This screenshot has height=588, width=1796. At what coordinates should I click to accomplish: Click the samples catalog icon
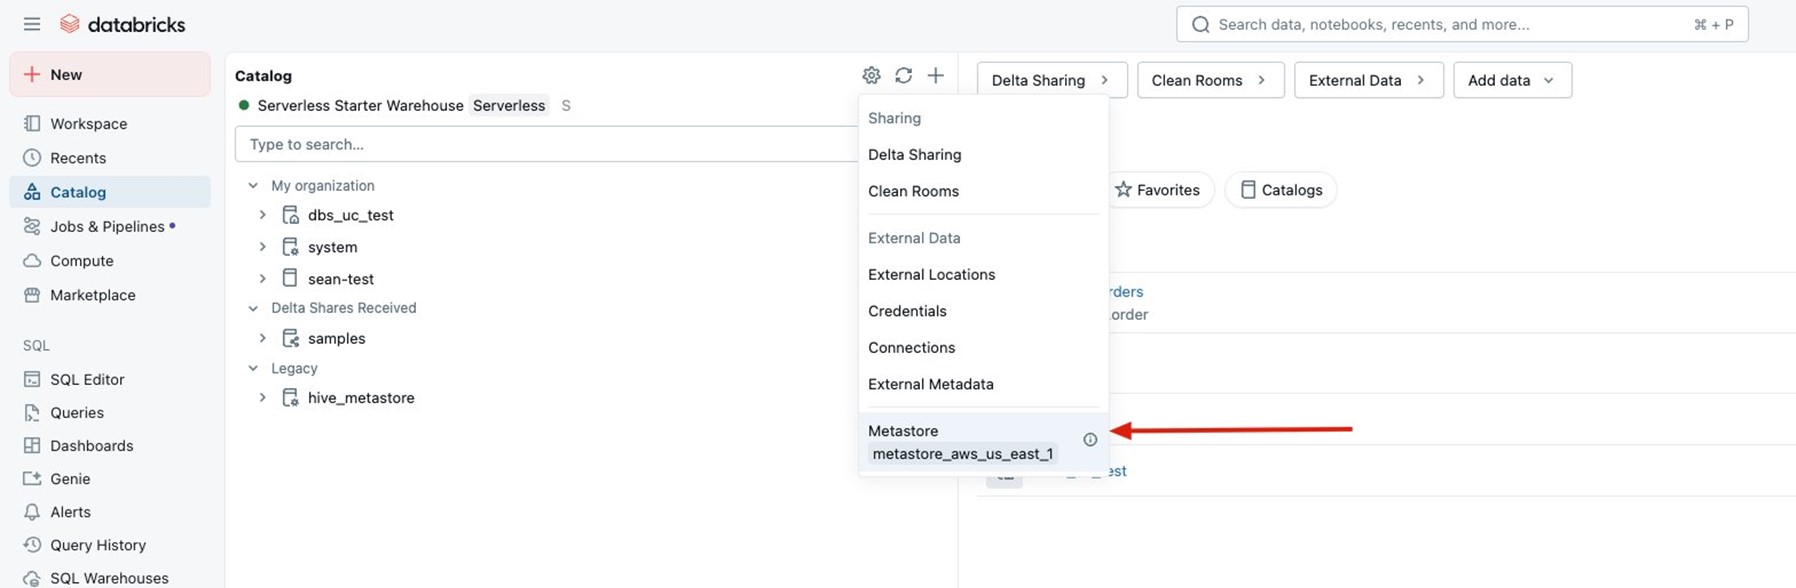coord(290,339)
